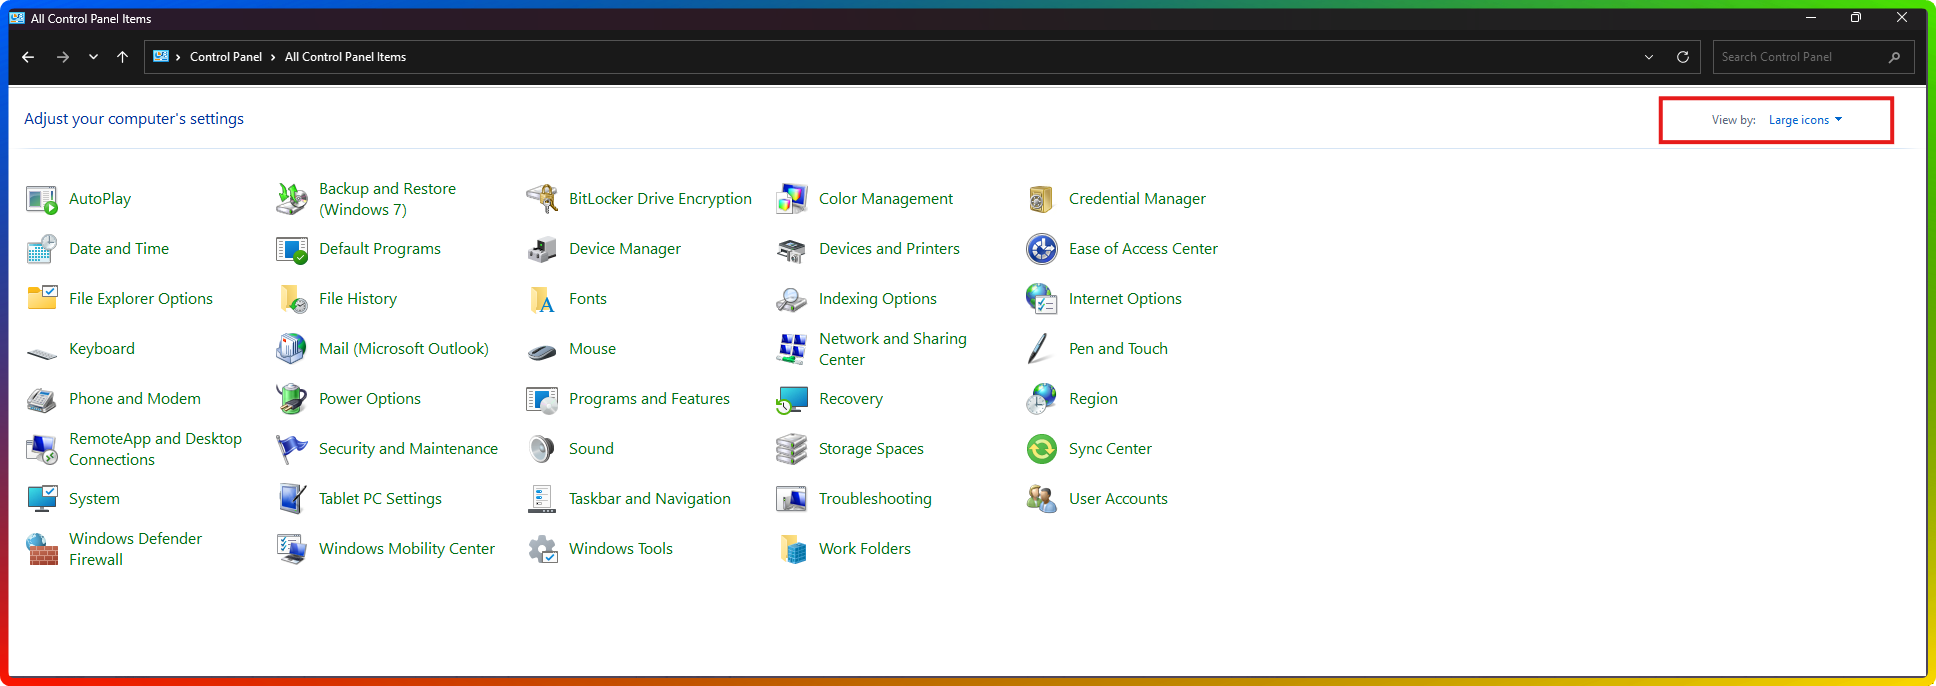Click the Sound speaker icon
1936x686 pixels.
pyautogui.click(x=542, y=449)
